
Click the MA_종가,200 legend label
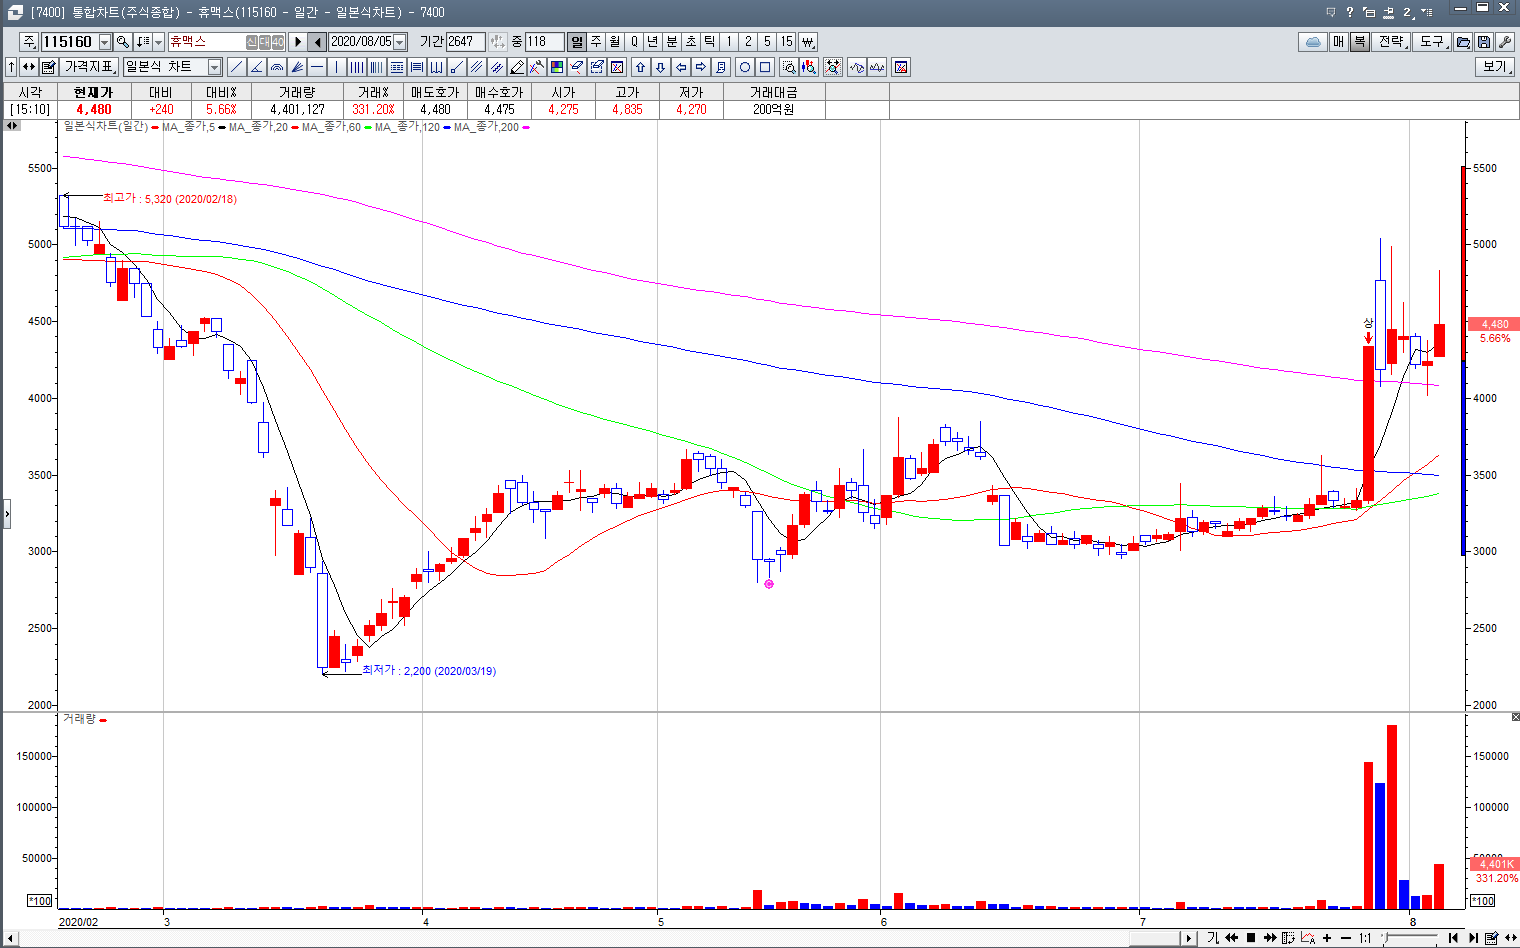(486, 127)
